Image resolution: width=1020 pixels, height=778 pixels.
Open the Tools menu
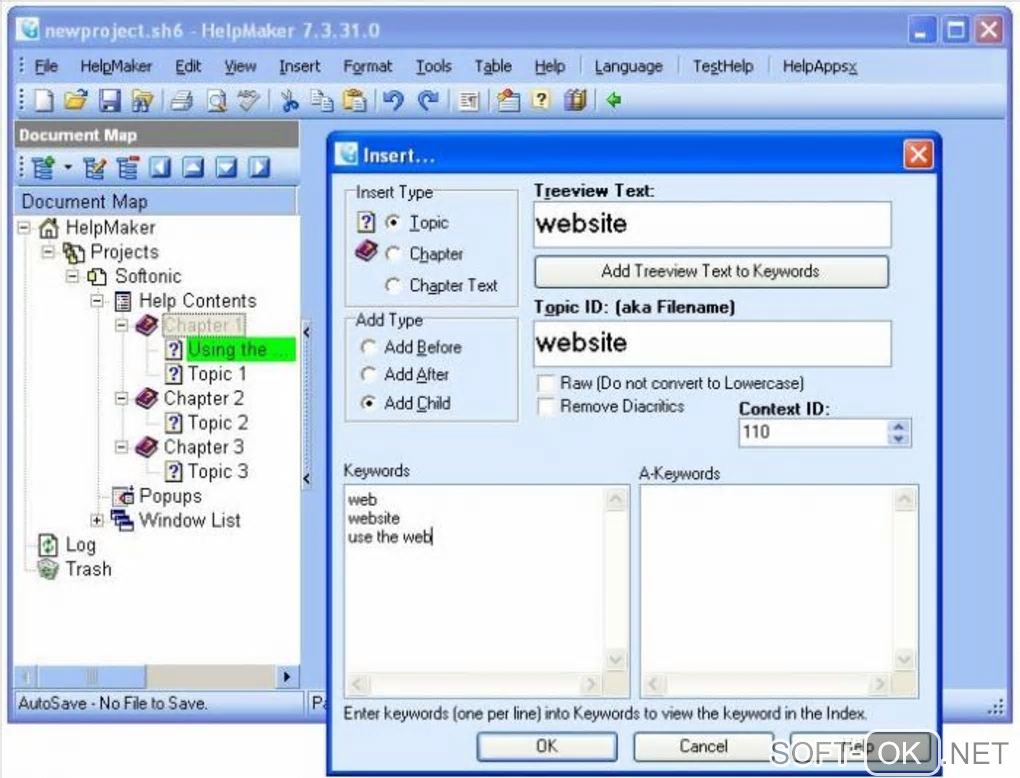[433, 66]
